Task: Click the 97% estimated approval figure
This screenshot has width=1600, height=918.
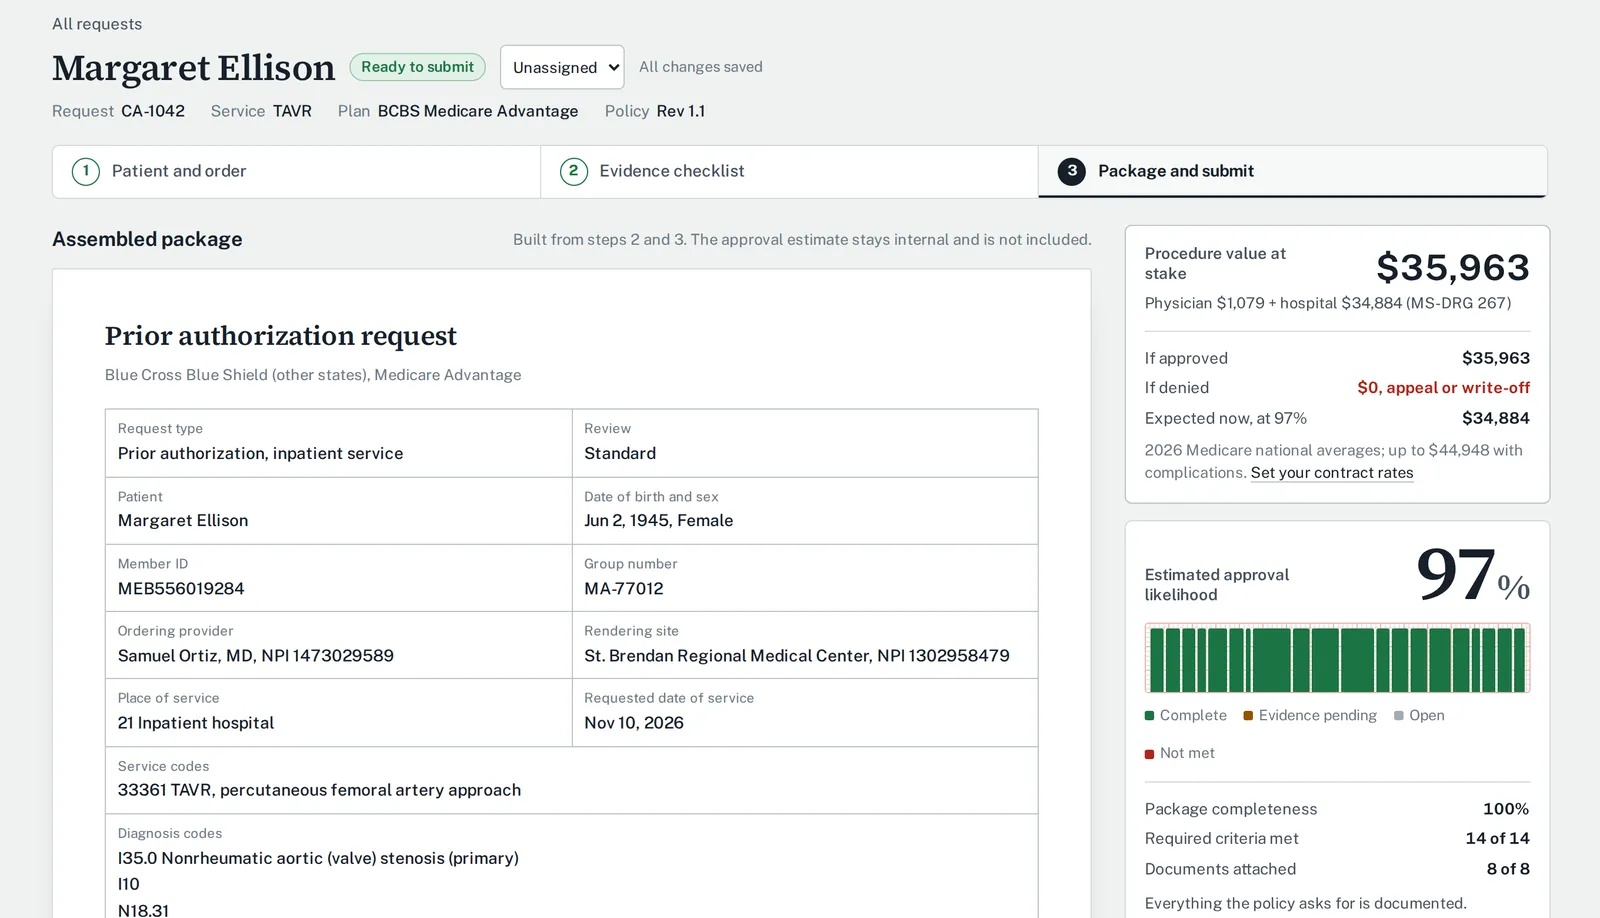Action: tap(1473, 575)
